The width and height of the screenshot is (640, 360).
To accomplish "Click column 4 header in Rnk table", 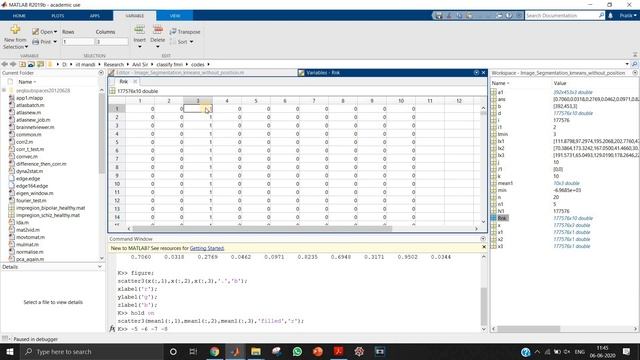I will [227, 101].
